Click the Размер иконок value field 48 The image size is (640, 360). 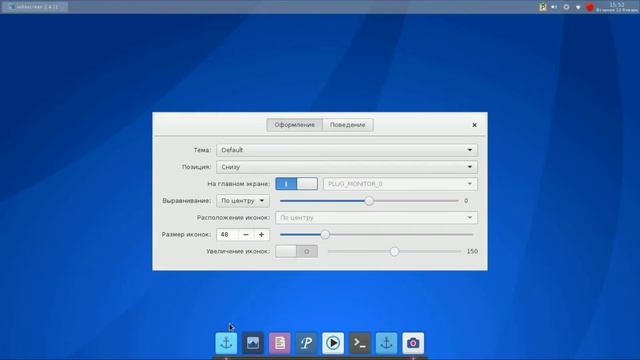pos(227,235)
